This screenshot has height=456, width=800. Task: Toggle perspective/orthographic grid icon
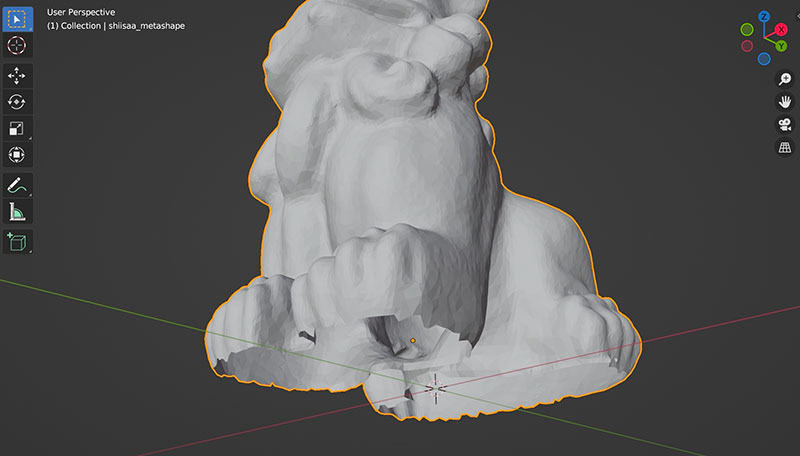click(x=785, y=147)
